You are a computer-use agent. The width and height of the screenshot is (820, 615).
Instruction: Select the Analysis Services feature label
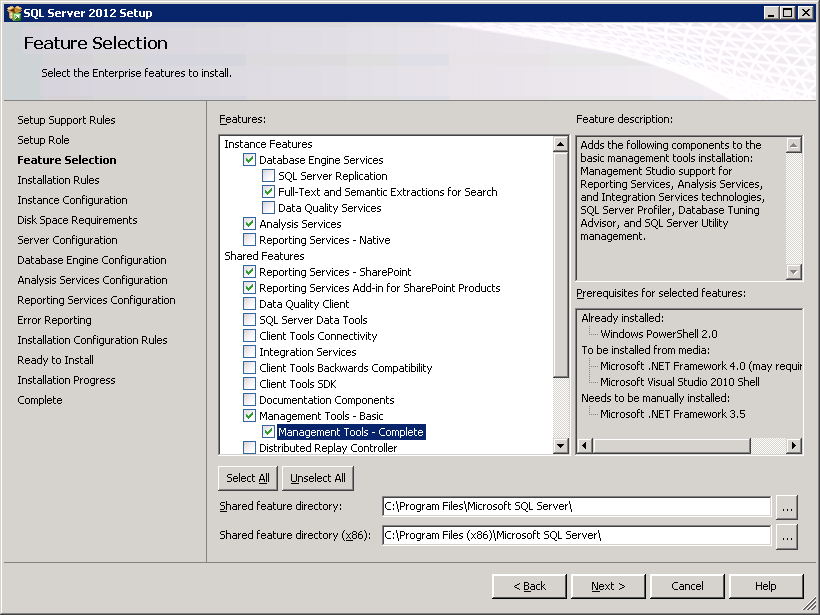tap(300, 224)
